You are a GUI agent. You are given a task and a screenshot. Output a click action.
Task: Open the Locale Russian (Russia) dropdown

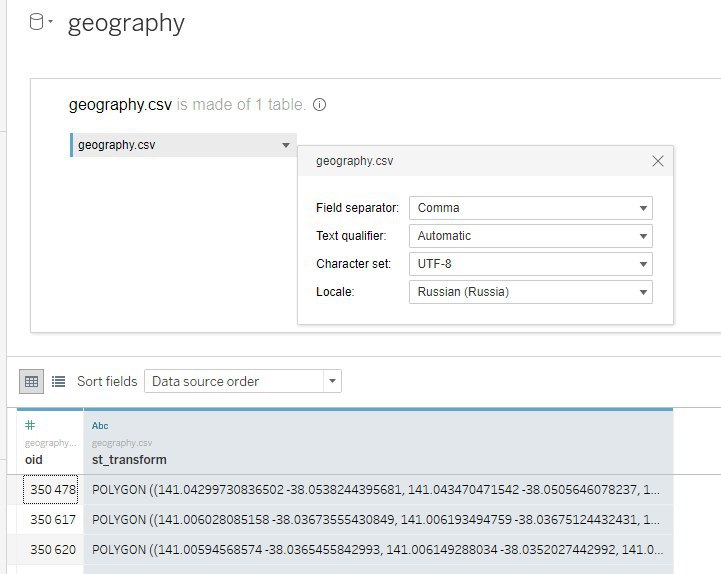[531, 292]
